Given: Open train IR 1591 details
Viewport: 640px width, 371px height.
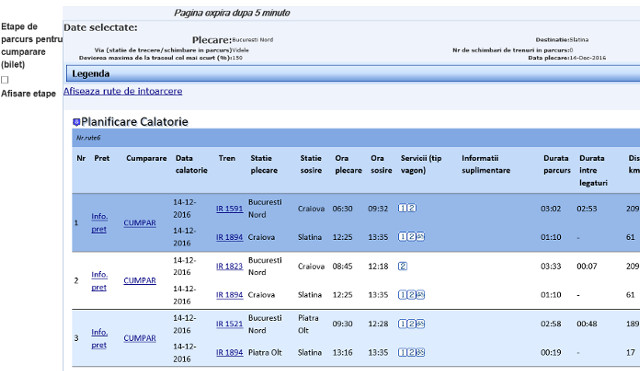Looking at the screenshot, I should pyautogui.click(x=229, y=209).
